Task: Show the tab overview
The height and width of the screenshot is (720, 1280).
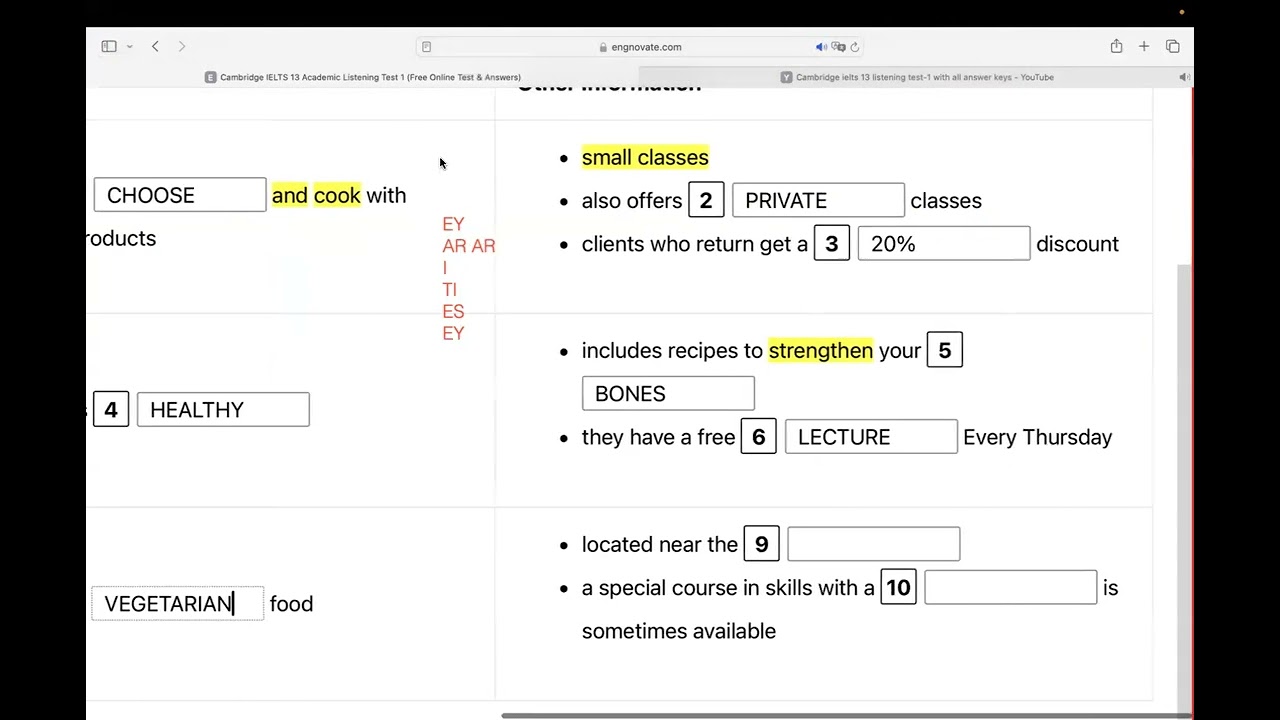Action: pyautogui.click(x=1173, y=46)
